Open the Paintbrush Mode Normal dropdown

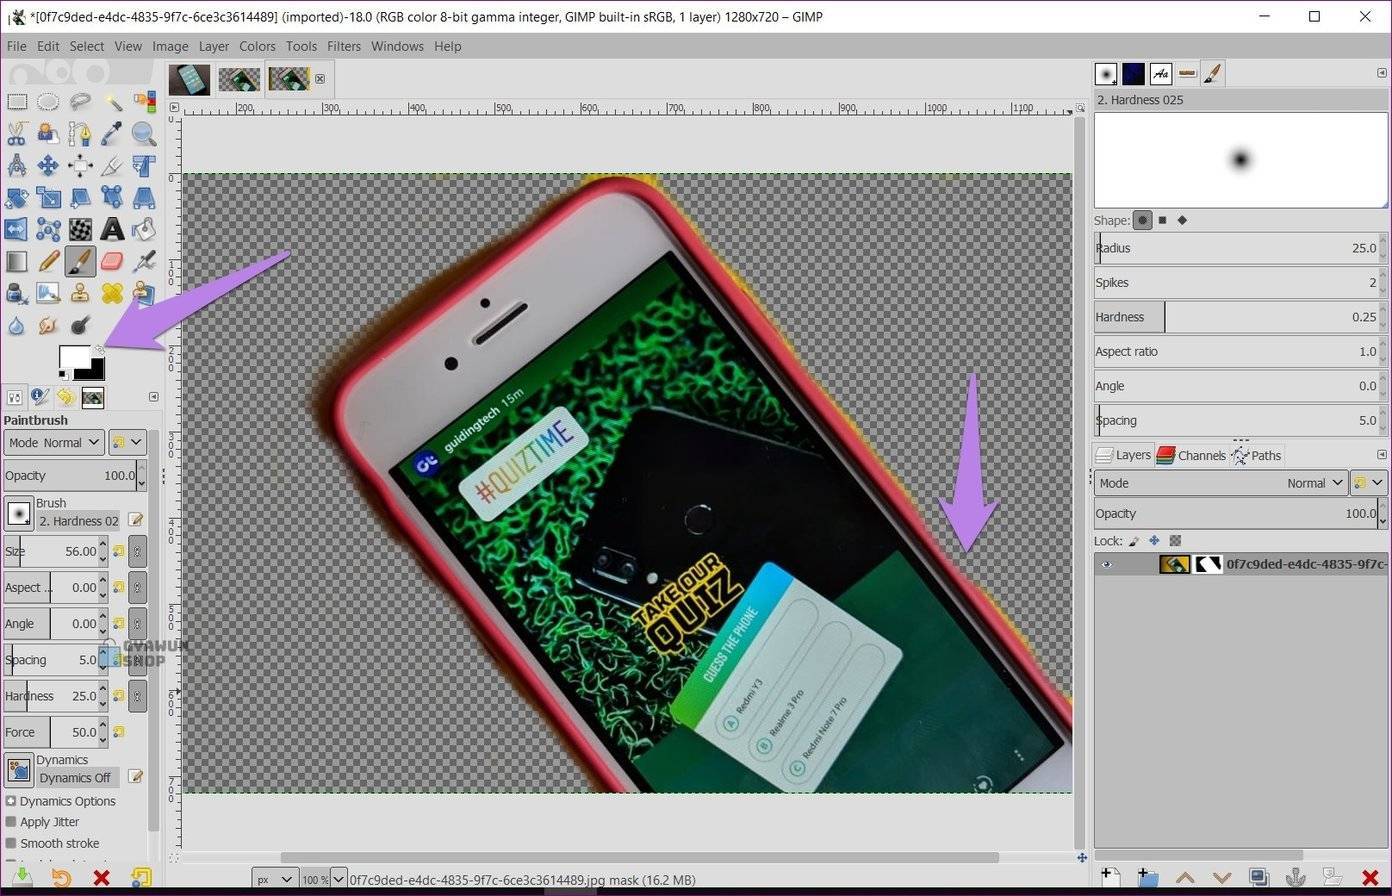pos(54,442)
